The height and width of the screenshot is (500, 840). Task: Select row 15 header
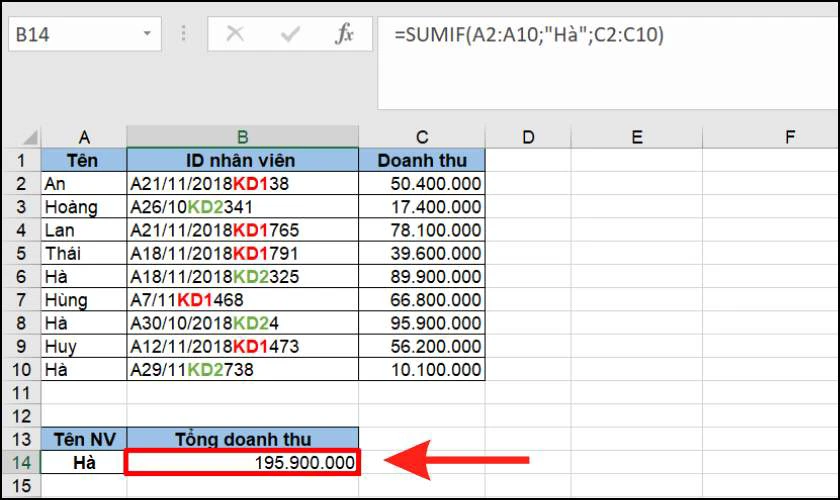coord(21,486)
